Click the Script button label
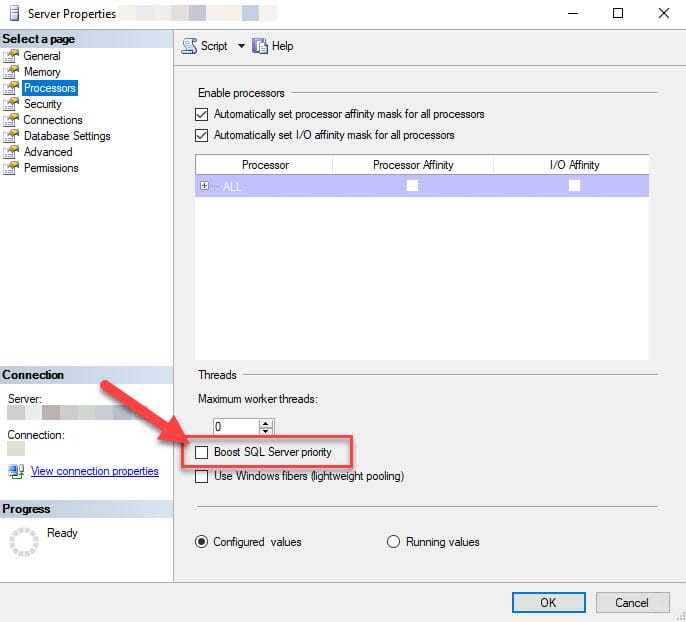 click(x=214, y=46)
